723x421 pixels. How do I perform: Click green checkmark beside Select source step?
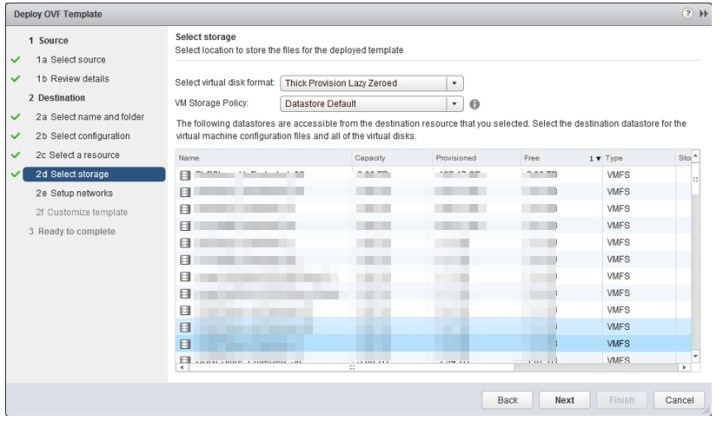point(14,60)
